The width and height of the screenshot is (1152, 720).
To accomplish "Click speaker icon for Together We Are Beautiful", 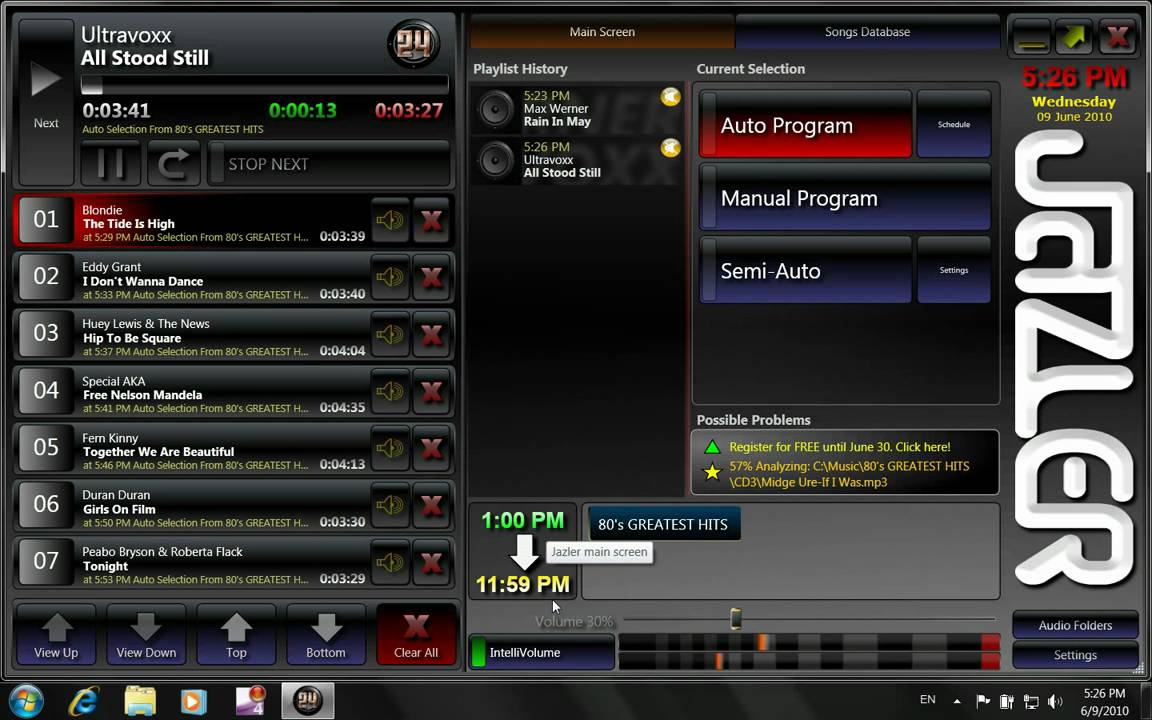I will coord(390,448).
